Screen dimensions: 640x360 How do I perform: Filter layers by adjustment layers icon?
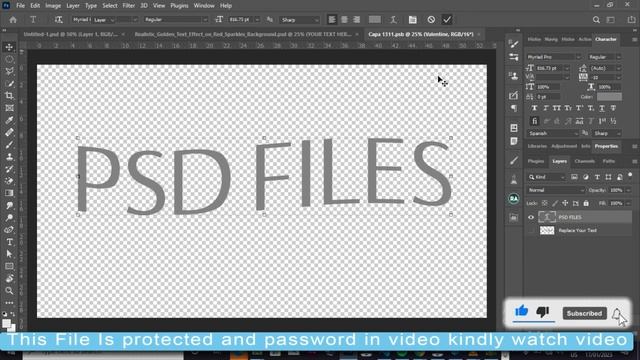coord(586,177)
